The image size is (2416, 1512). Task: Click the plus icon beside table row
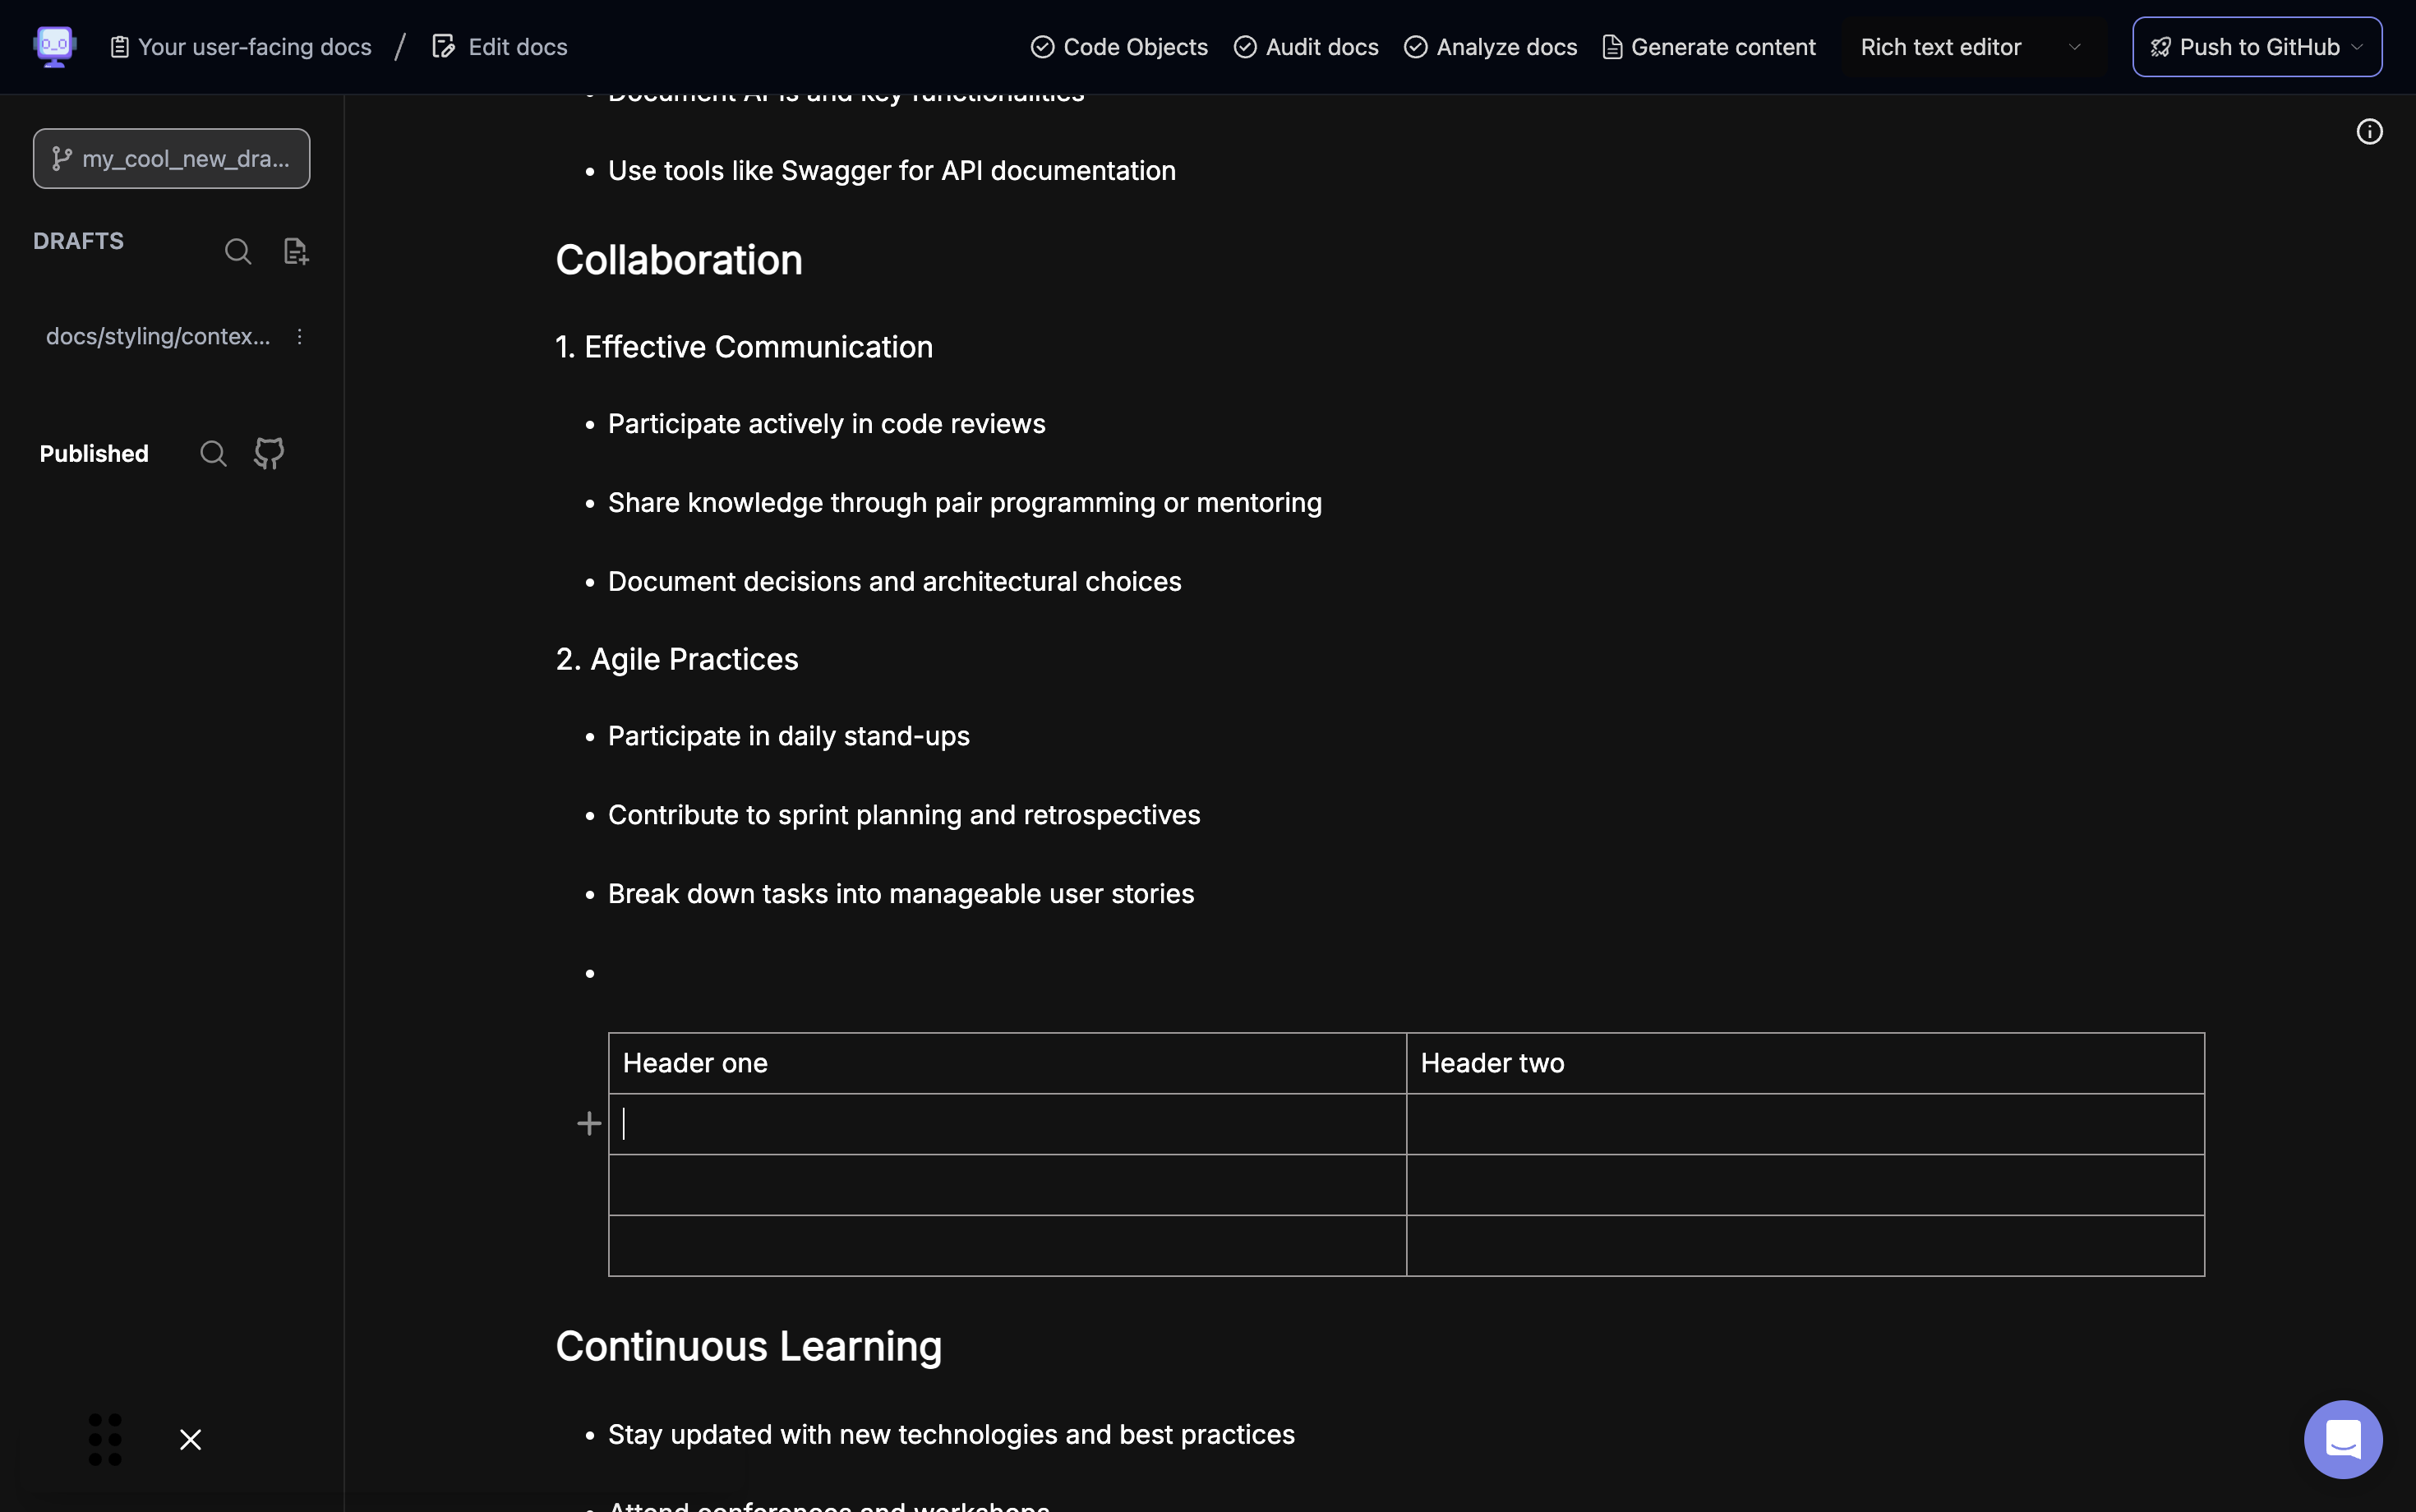pos(589,1124)
